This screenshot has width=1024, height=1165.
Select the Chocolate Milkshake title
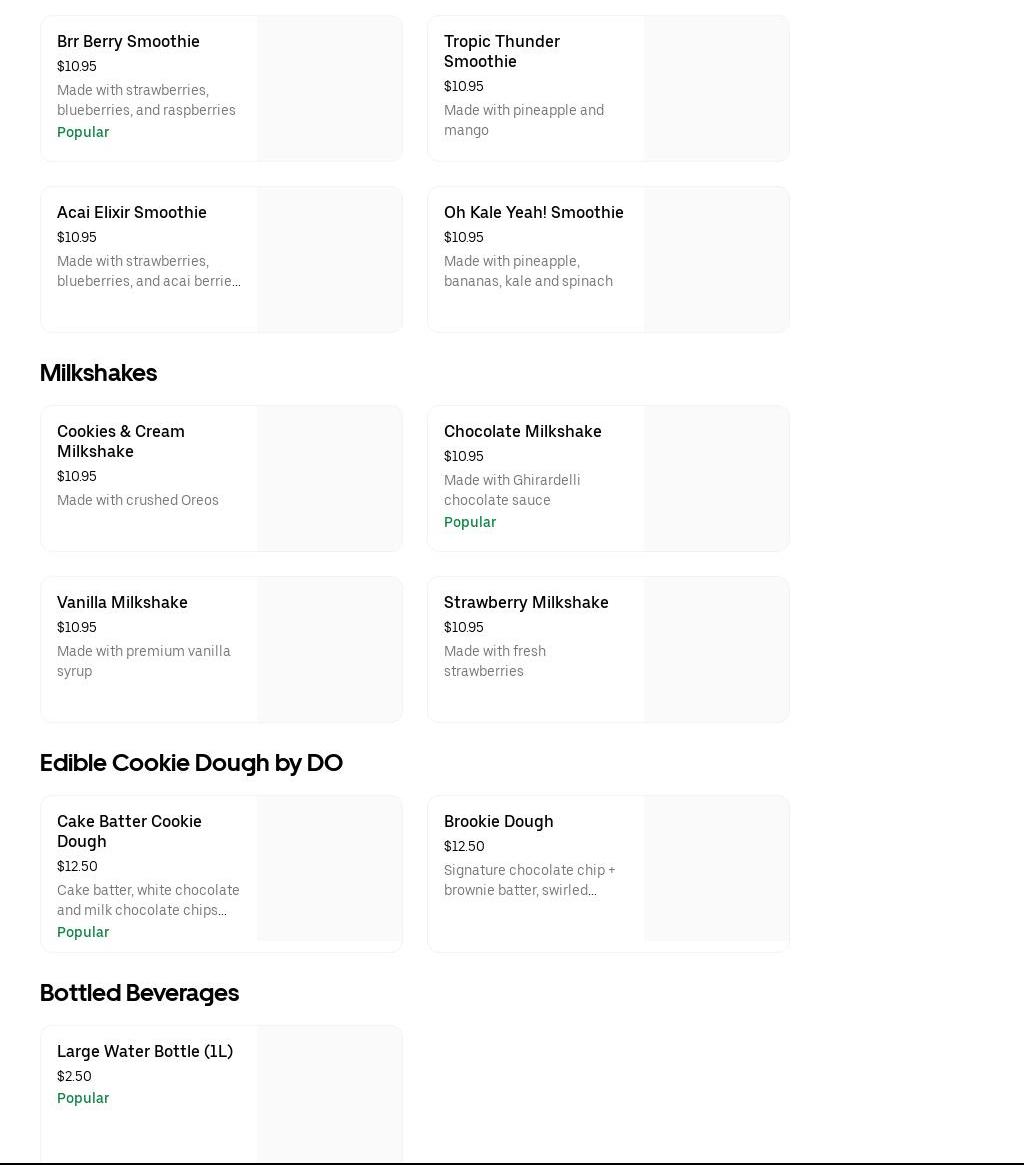(522, 432)
